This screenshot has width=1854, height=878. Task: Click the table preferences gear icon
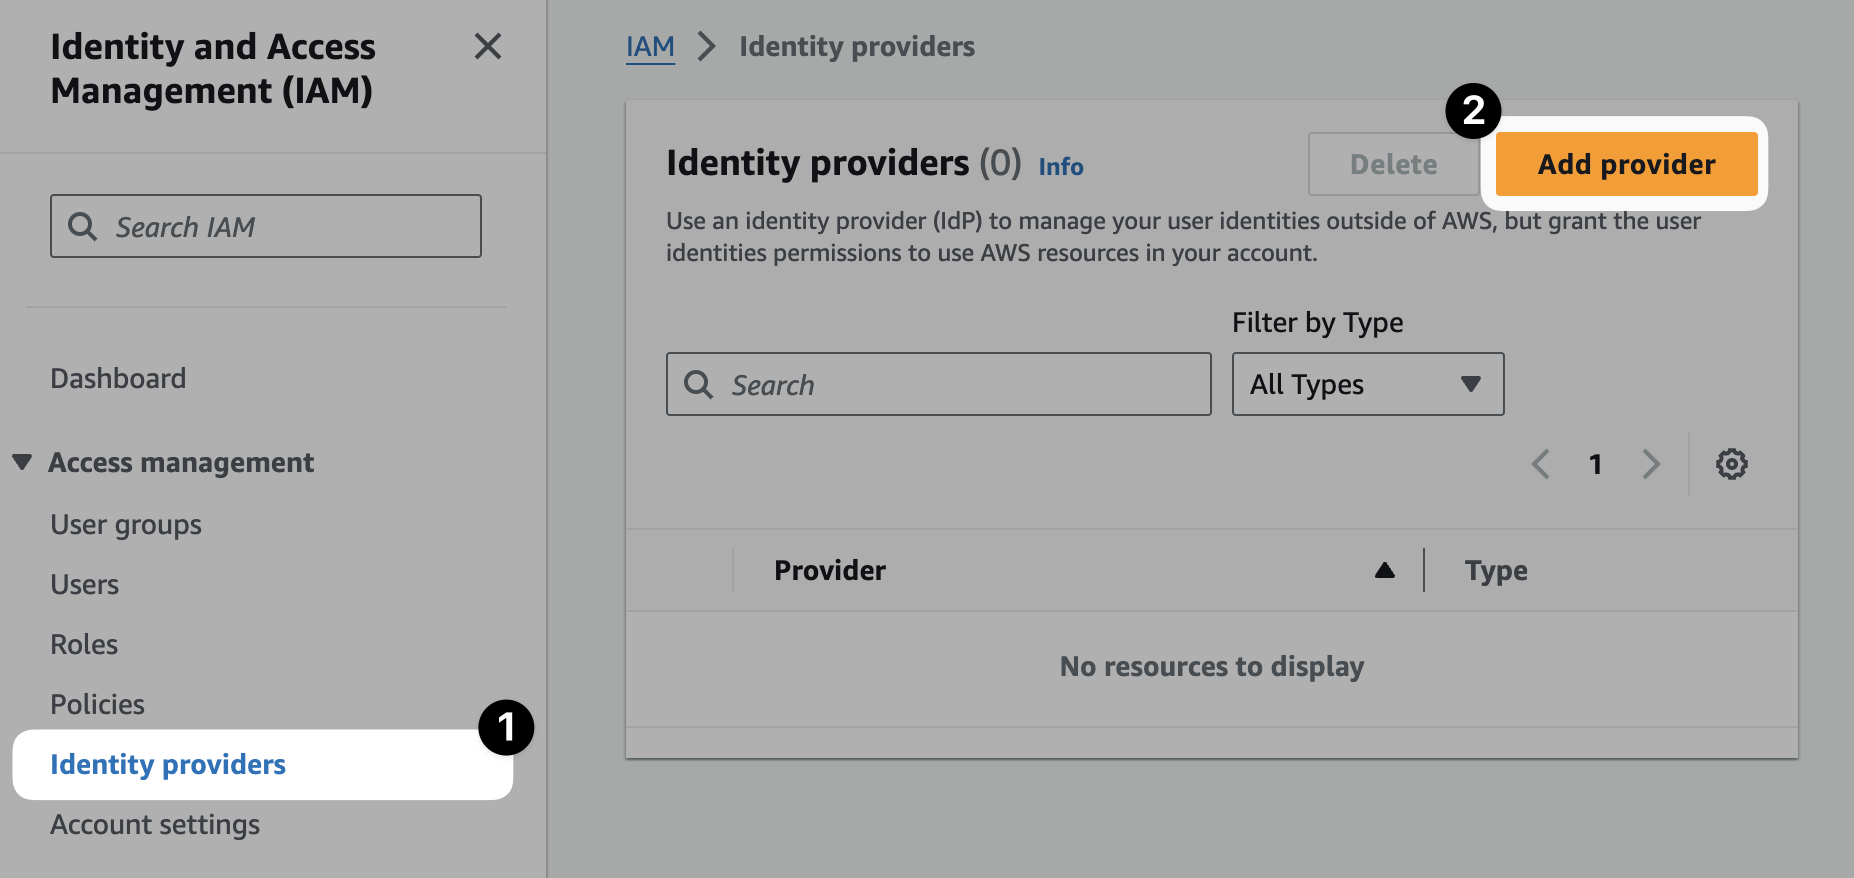1731,464
